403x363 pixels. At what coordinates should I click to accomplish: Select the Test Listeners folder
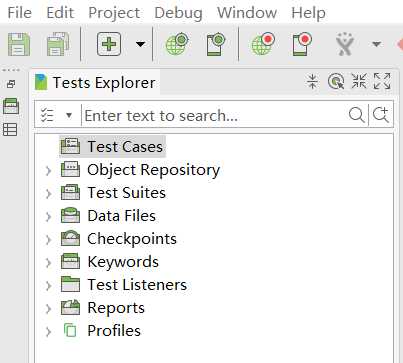tap(124, 285)
